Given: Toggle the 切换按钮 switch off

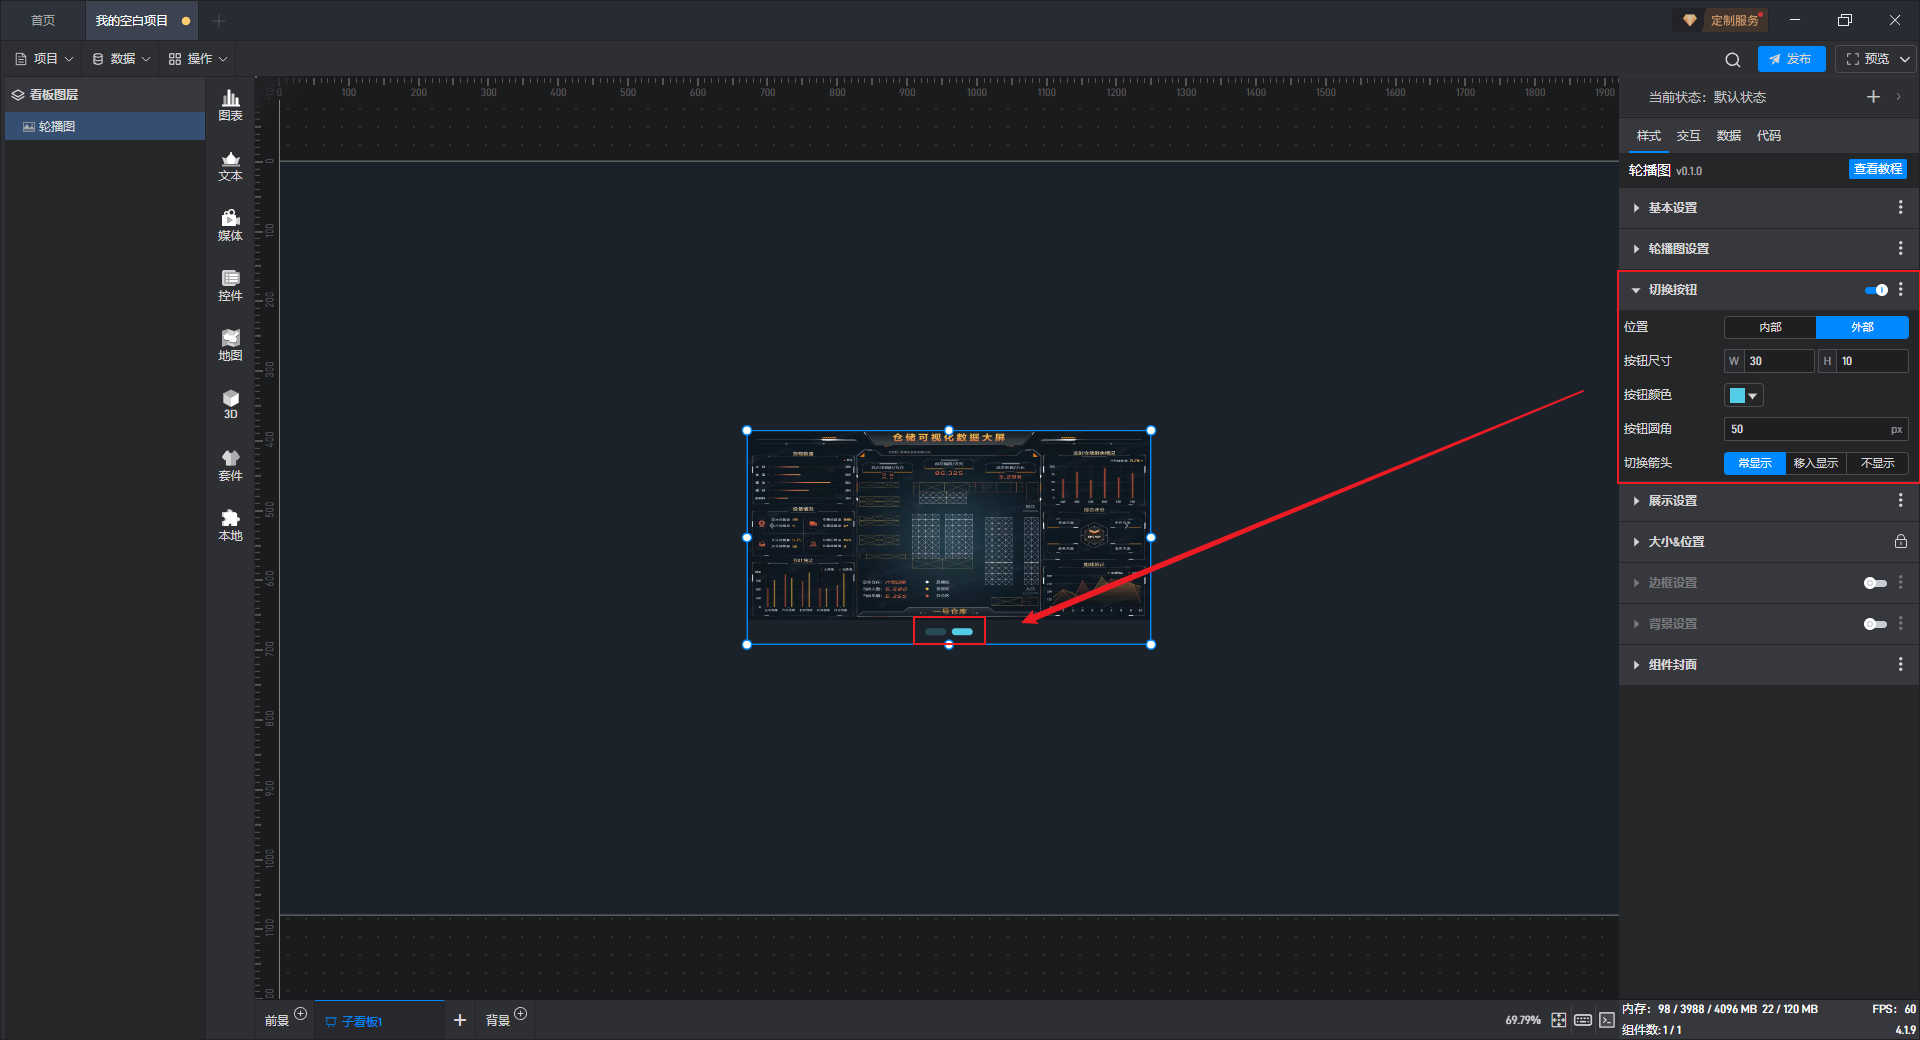Looking at the screenshot, I should click(1876, 290).
